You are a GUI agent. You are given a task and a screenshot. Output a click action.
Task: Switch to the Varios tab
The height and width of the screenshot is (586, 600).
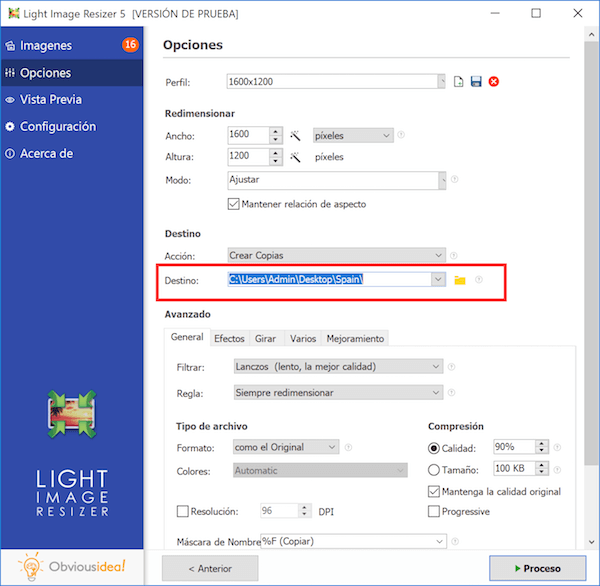click(x=303, y=338)
